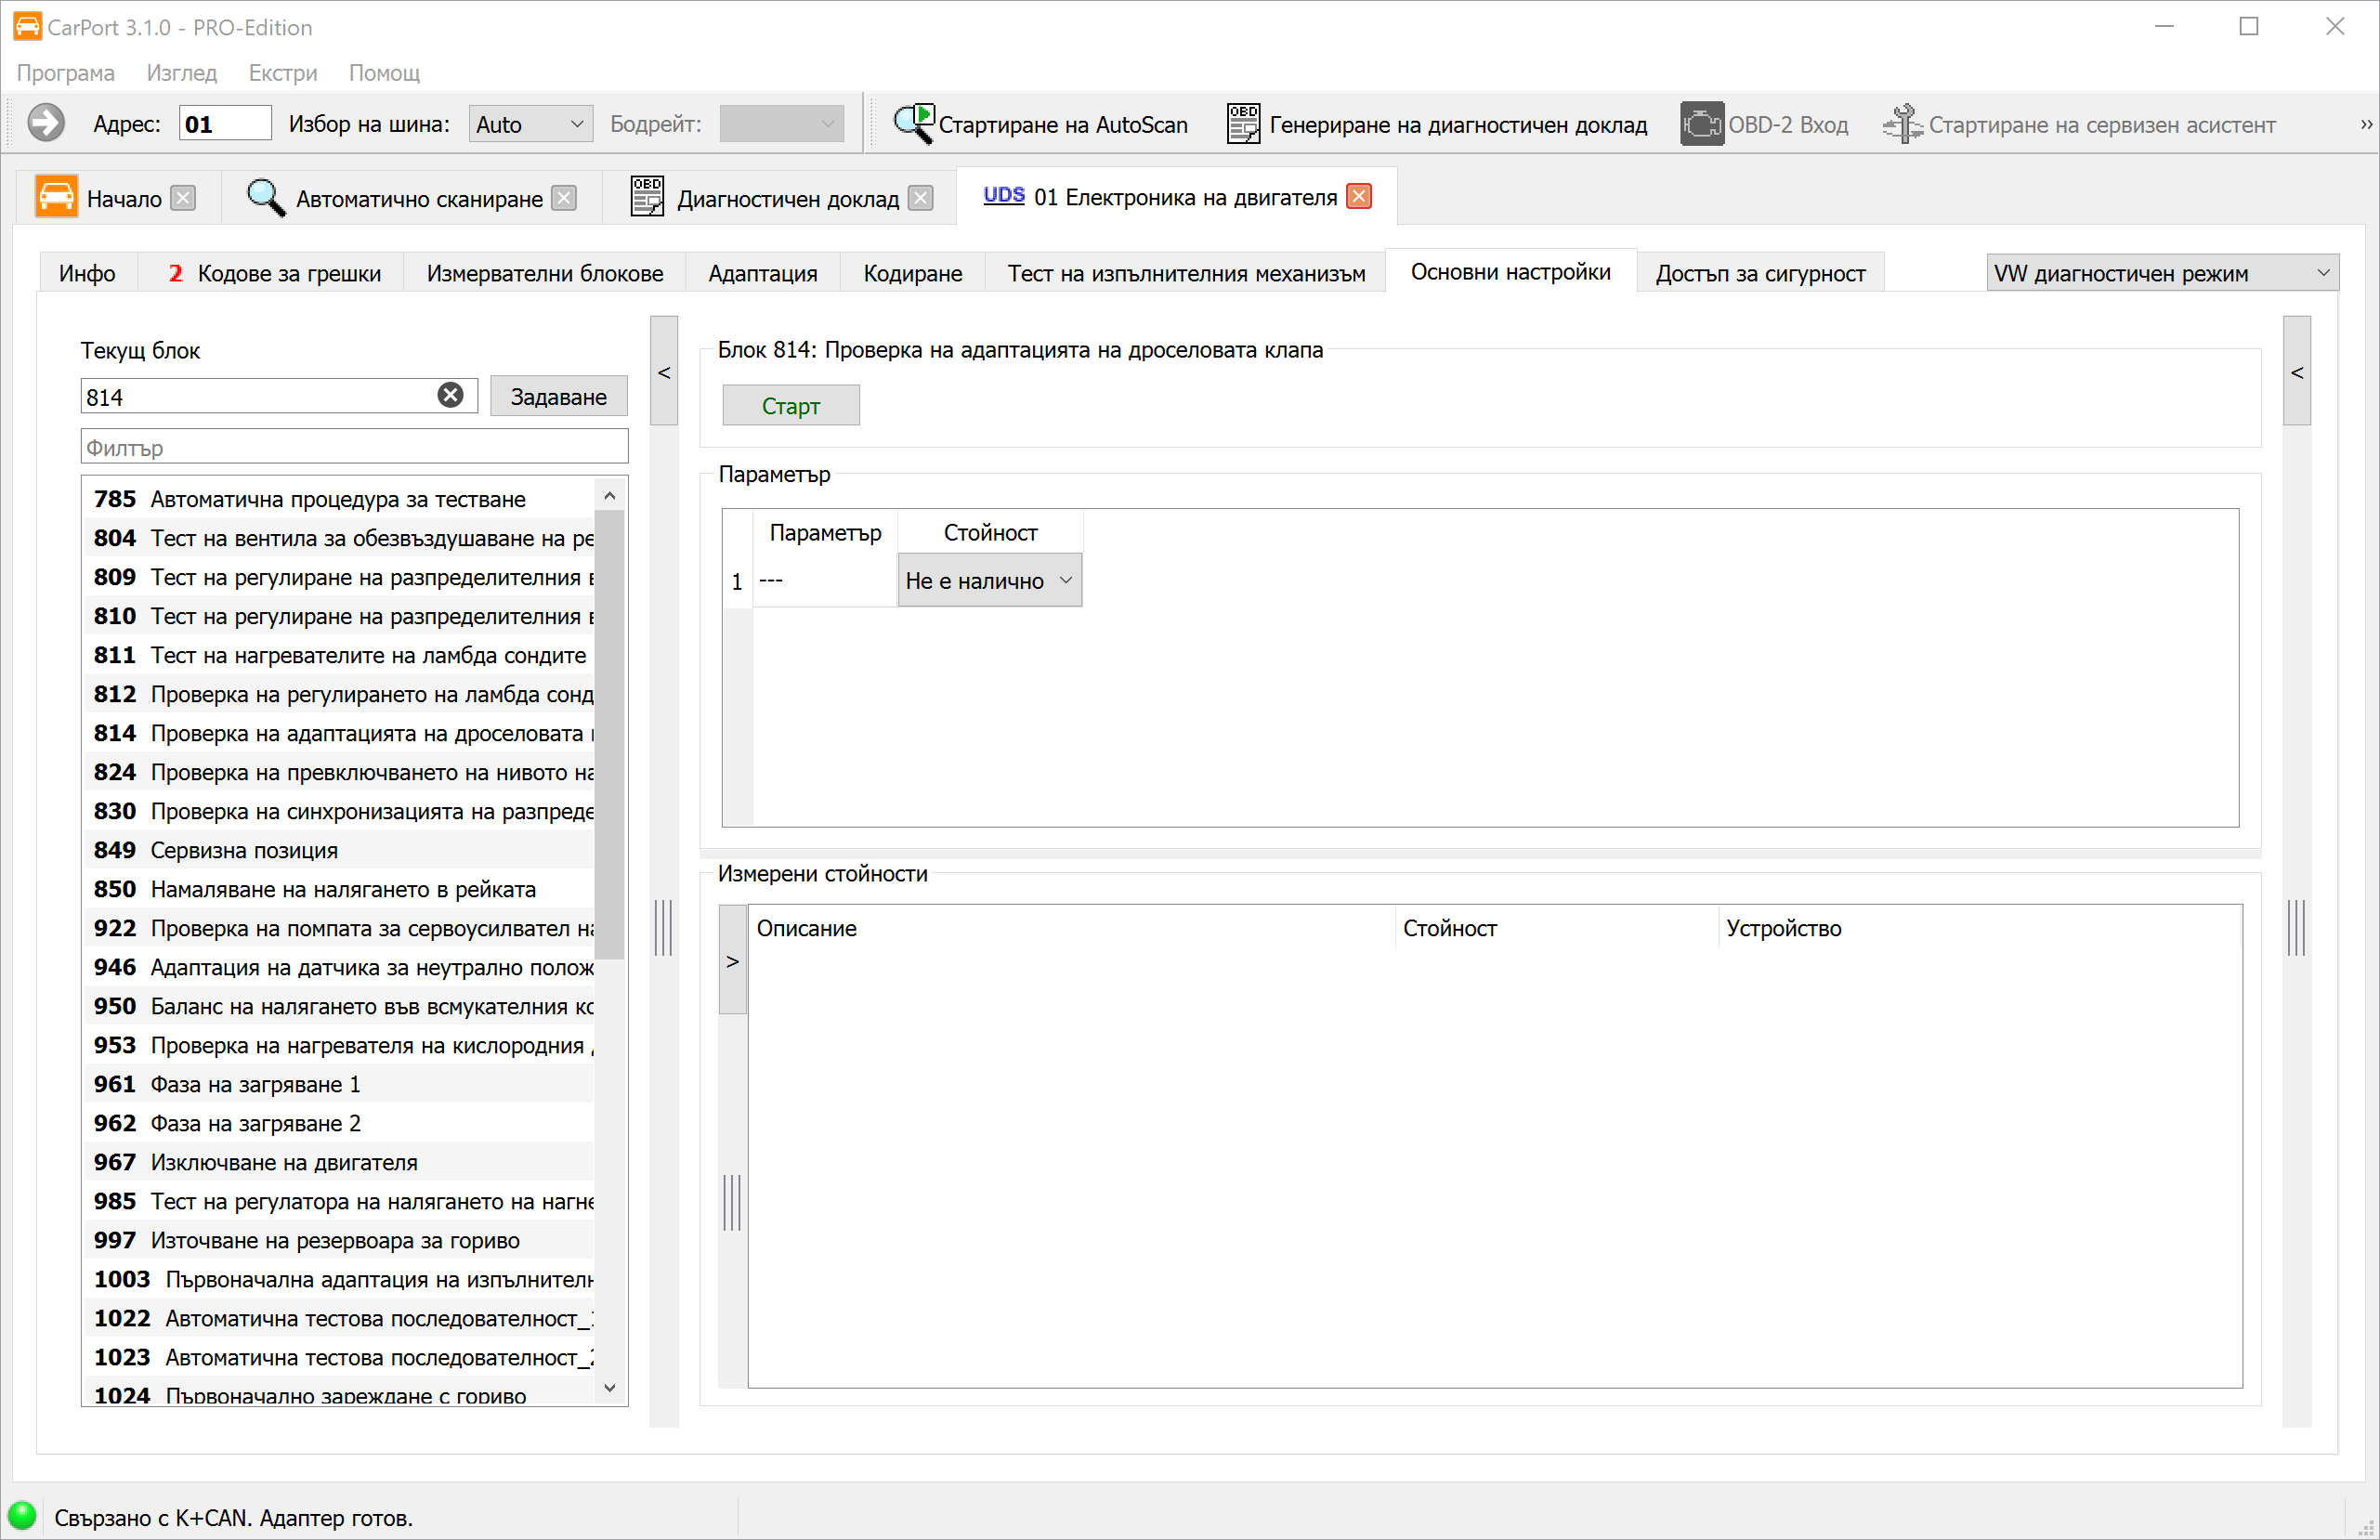Open the Не е налично value dropdown

(988, 581)
